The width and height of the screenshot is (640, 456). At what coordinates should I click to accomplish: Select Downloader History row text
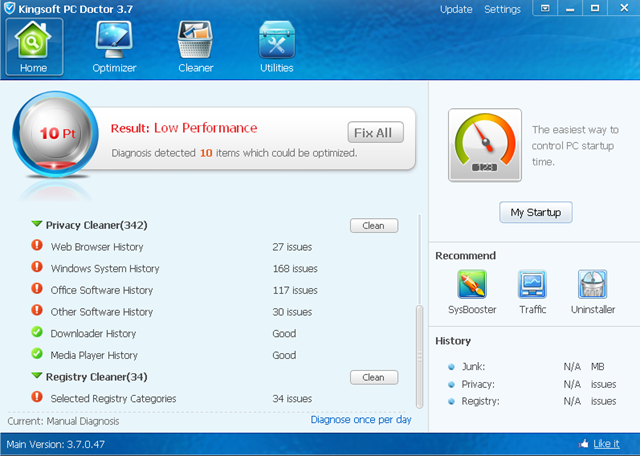click(x=93, y=334)
